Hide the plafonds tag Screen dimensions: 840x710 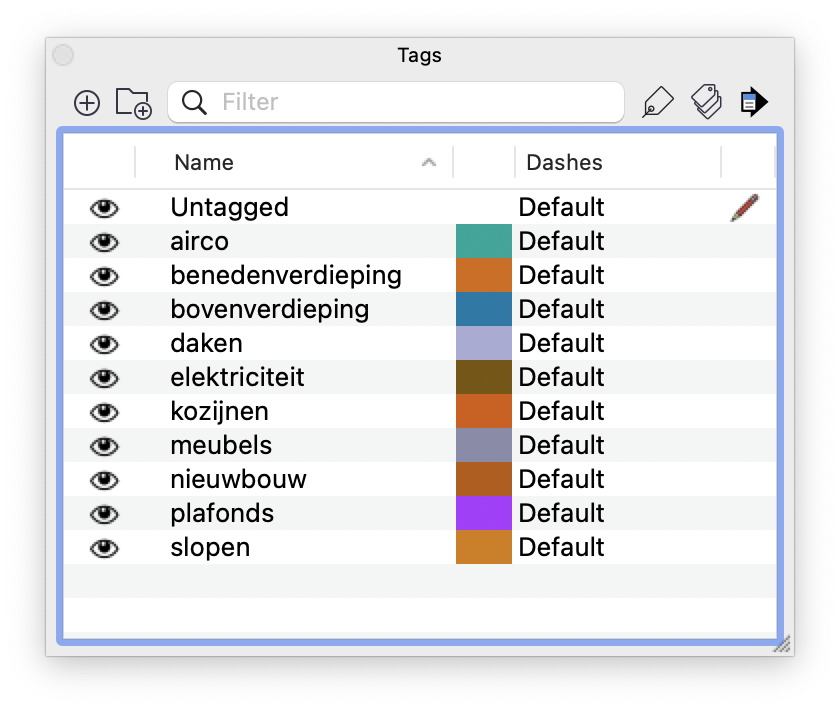point(104,514)
